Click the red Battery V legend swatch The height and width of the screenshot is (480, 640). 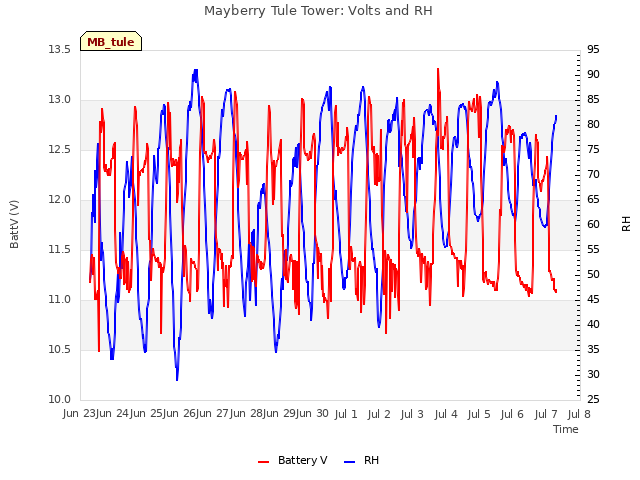[264, 461]
